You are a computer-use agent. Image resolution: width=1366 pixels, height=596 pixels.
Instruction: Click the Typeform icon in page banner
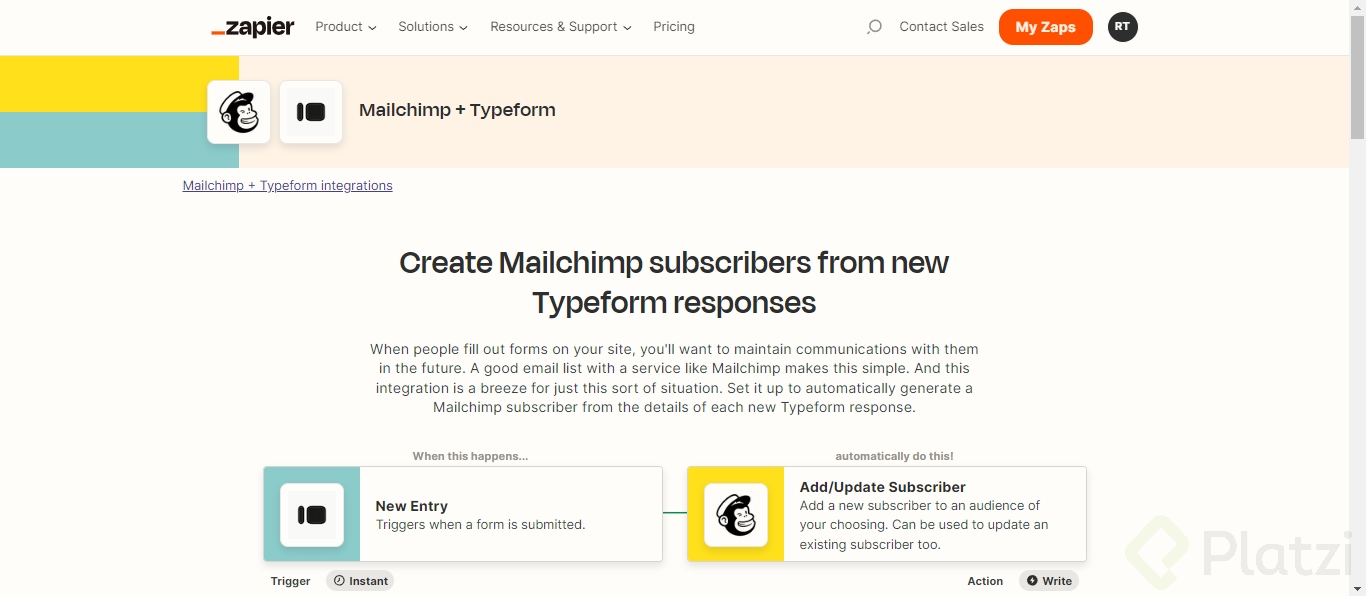click(311, 112)
